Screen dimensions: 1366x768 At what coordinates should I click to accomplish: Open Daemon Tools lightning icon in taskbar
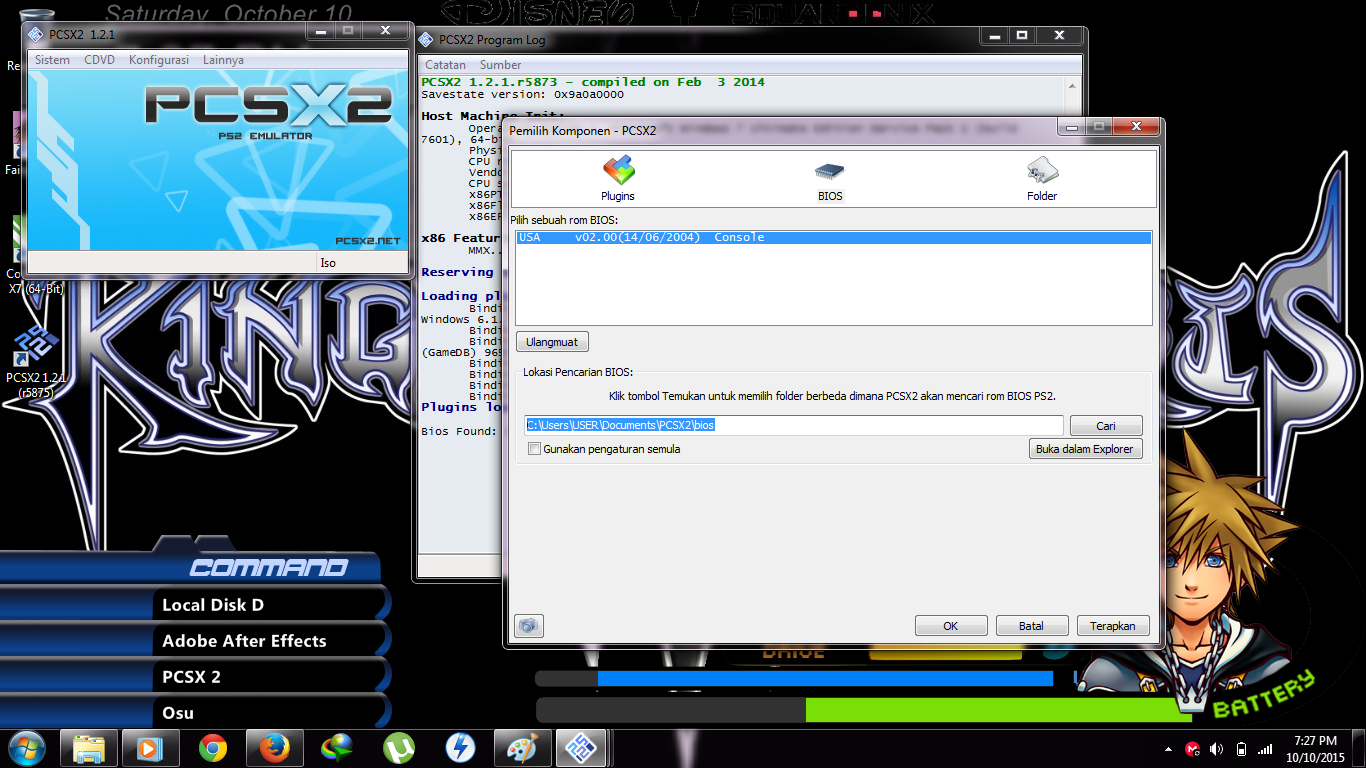coord(460,748)
